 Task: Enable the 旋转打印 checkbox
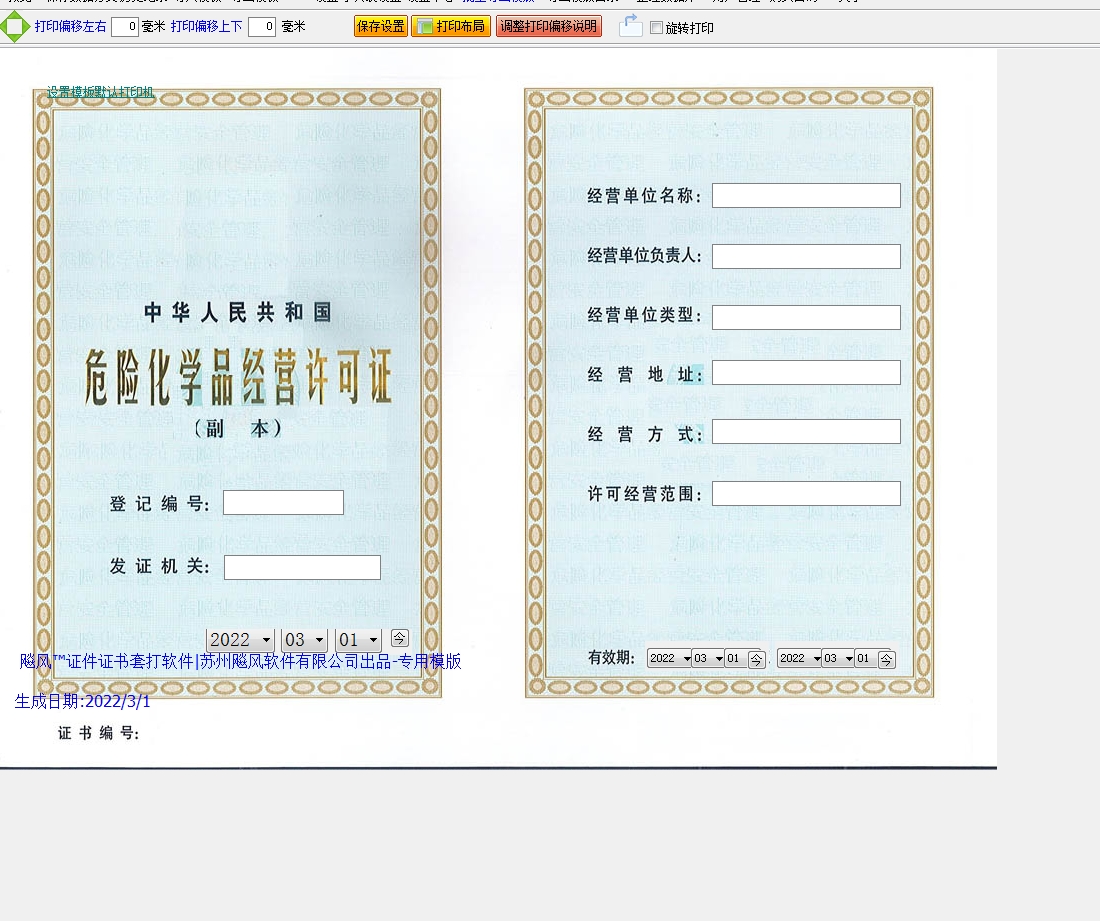(x=657, y=28)
